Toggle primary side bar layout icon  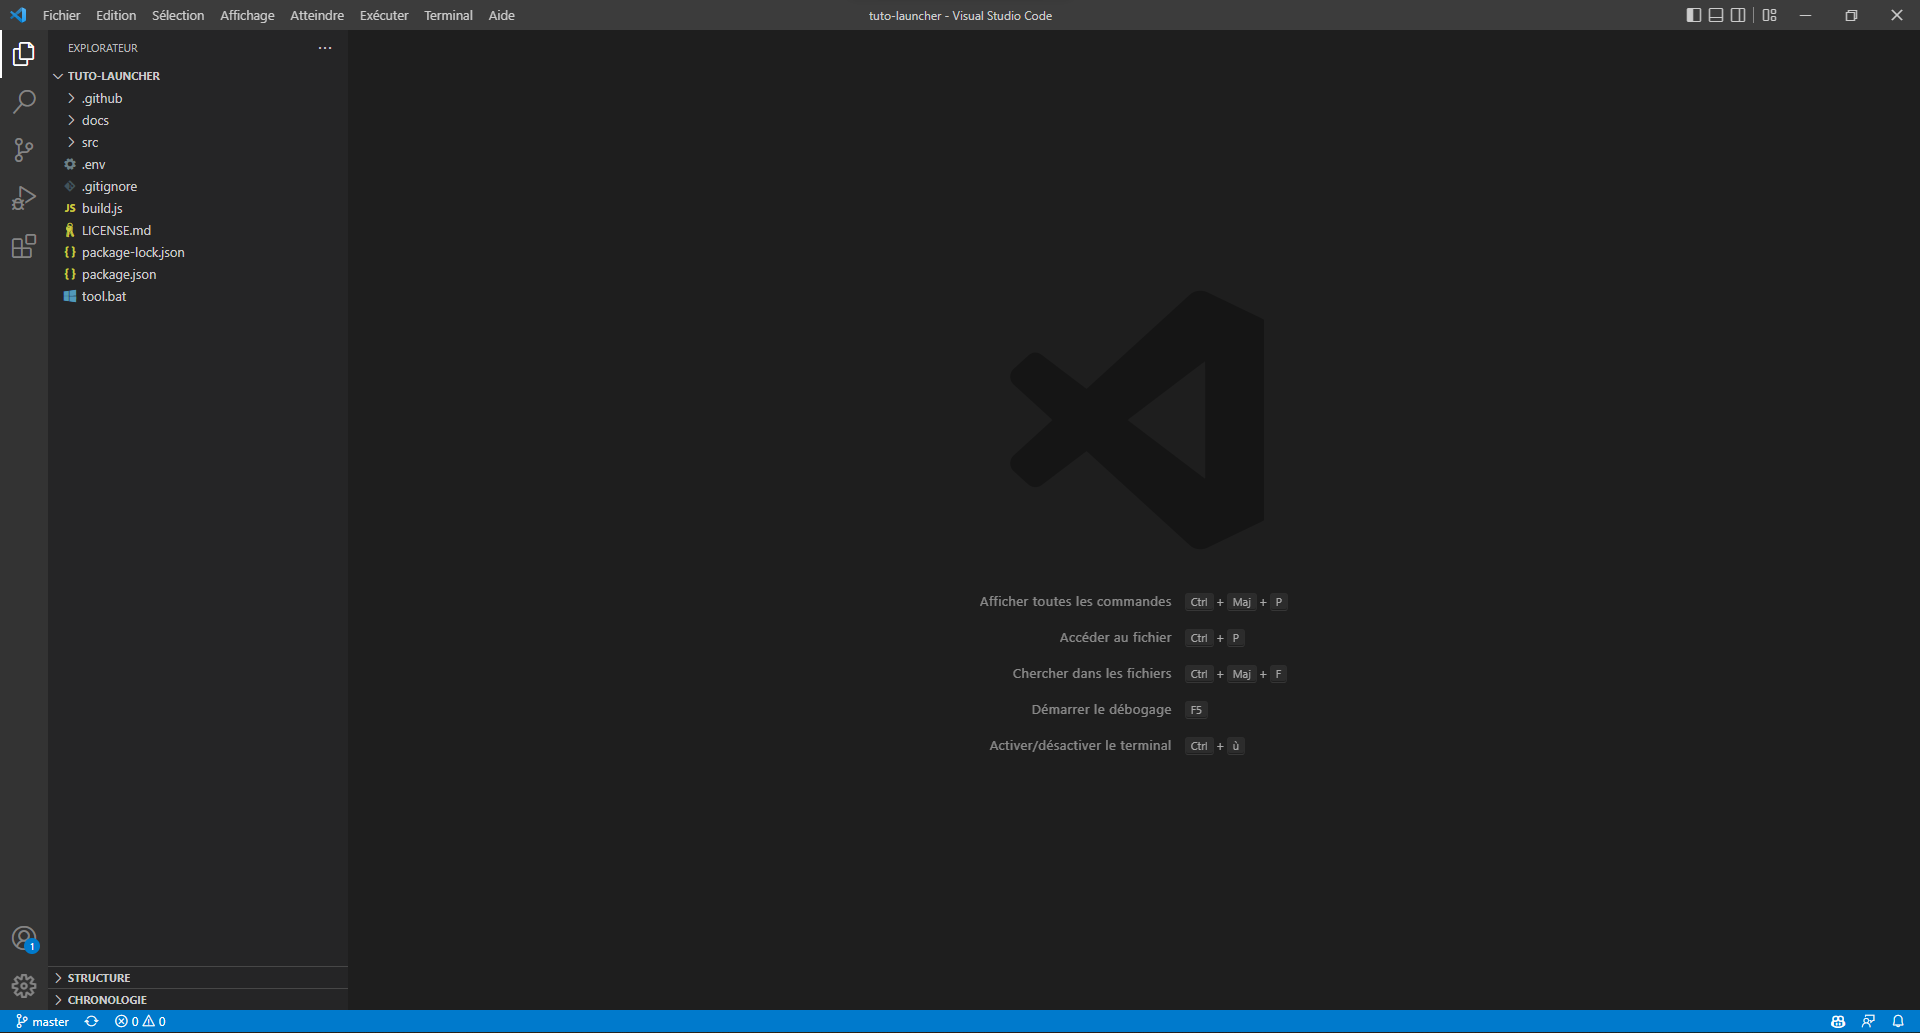tap(1693, 15)
